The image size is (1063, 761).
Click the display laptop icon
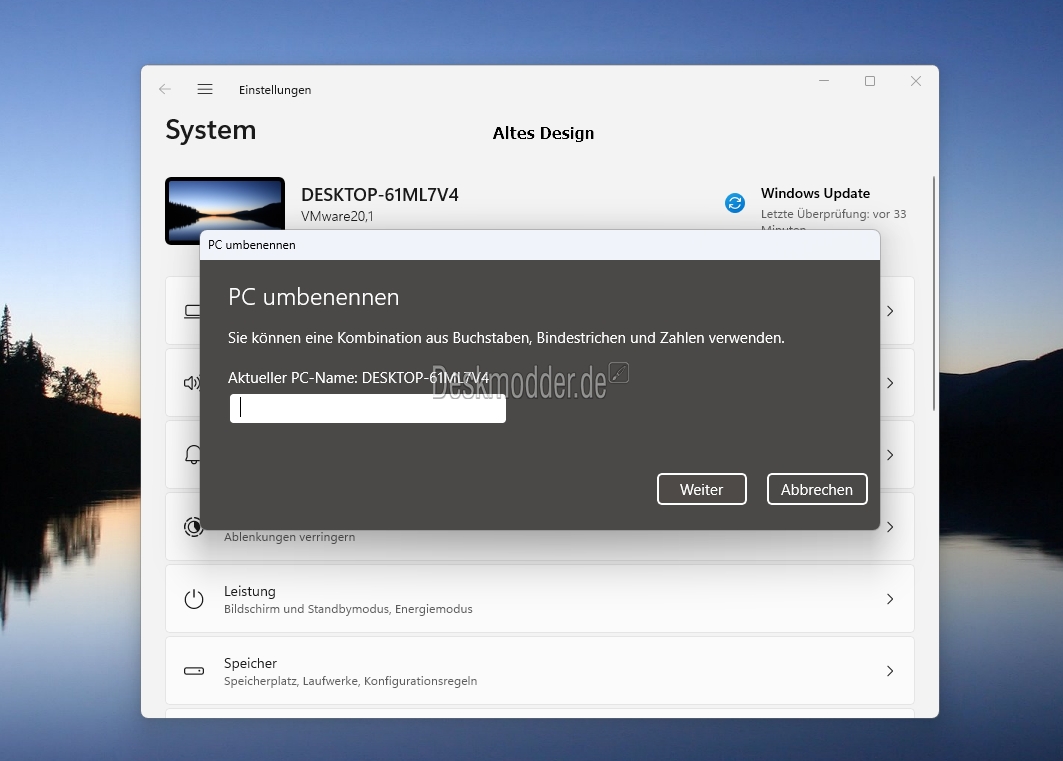[192, 311]
